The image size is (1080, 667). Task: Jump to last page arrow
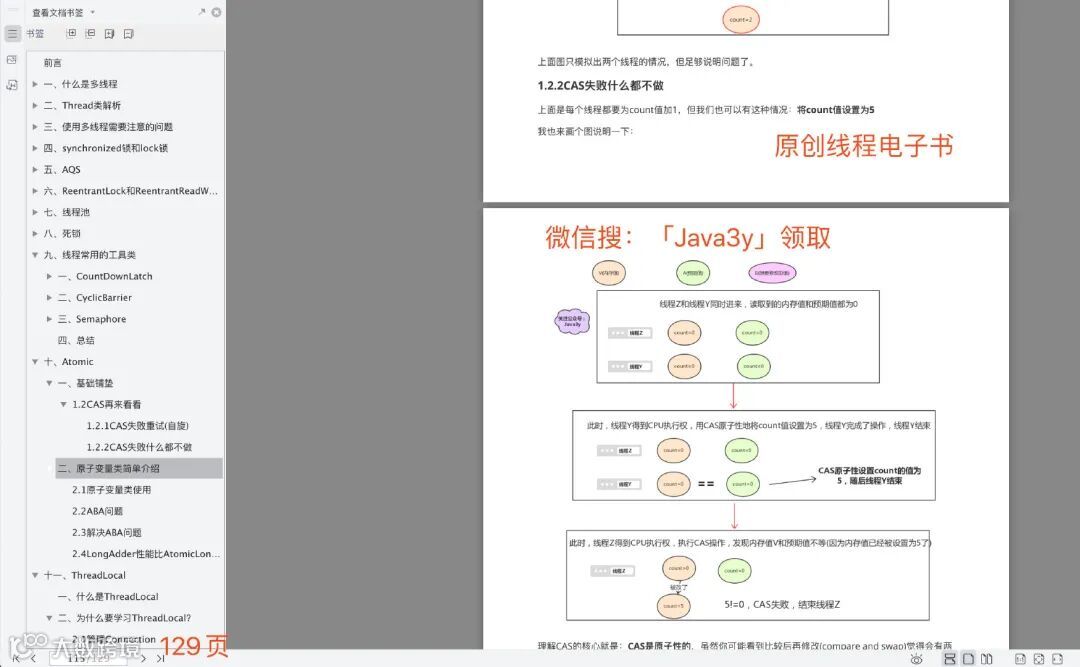[x=160, y=659]
